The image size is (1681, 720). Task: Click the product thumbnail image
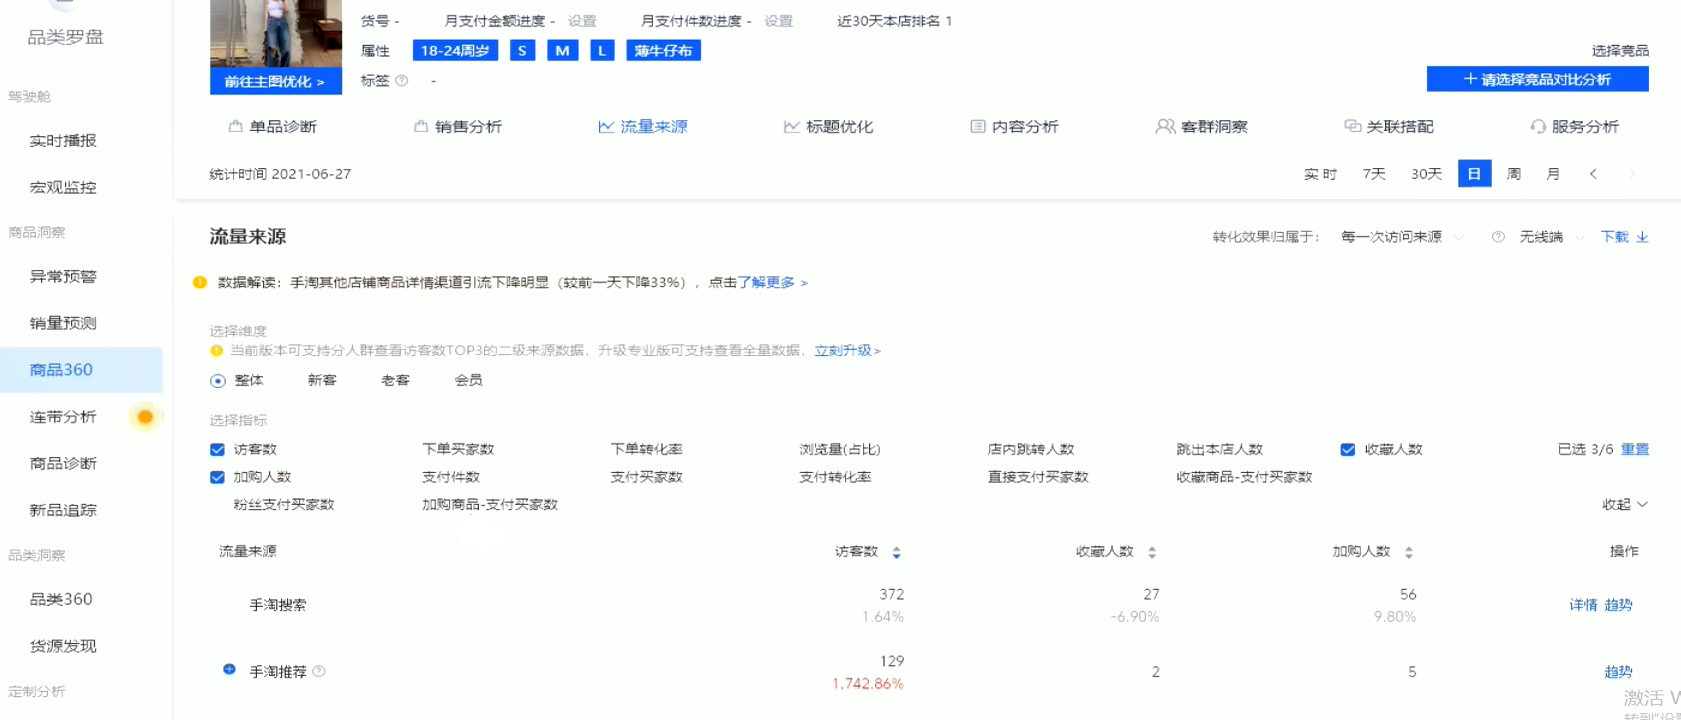pos(275,34)
